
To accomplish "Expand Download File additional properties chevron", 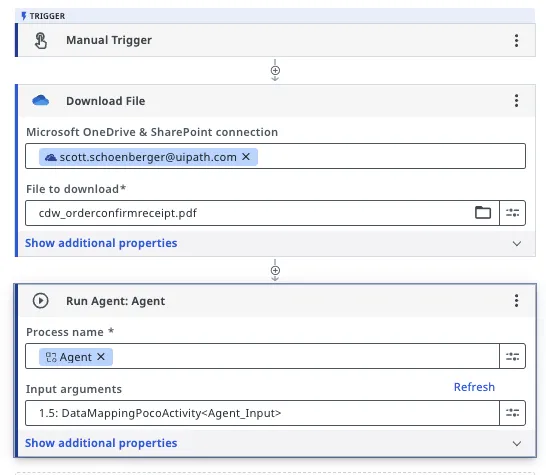I will tap(517, 243).
